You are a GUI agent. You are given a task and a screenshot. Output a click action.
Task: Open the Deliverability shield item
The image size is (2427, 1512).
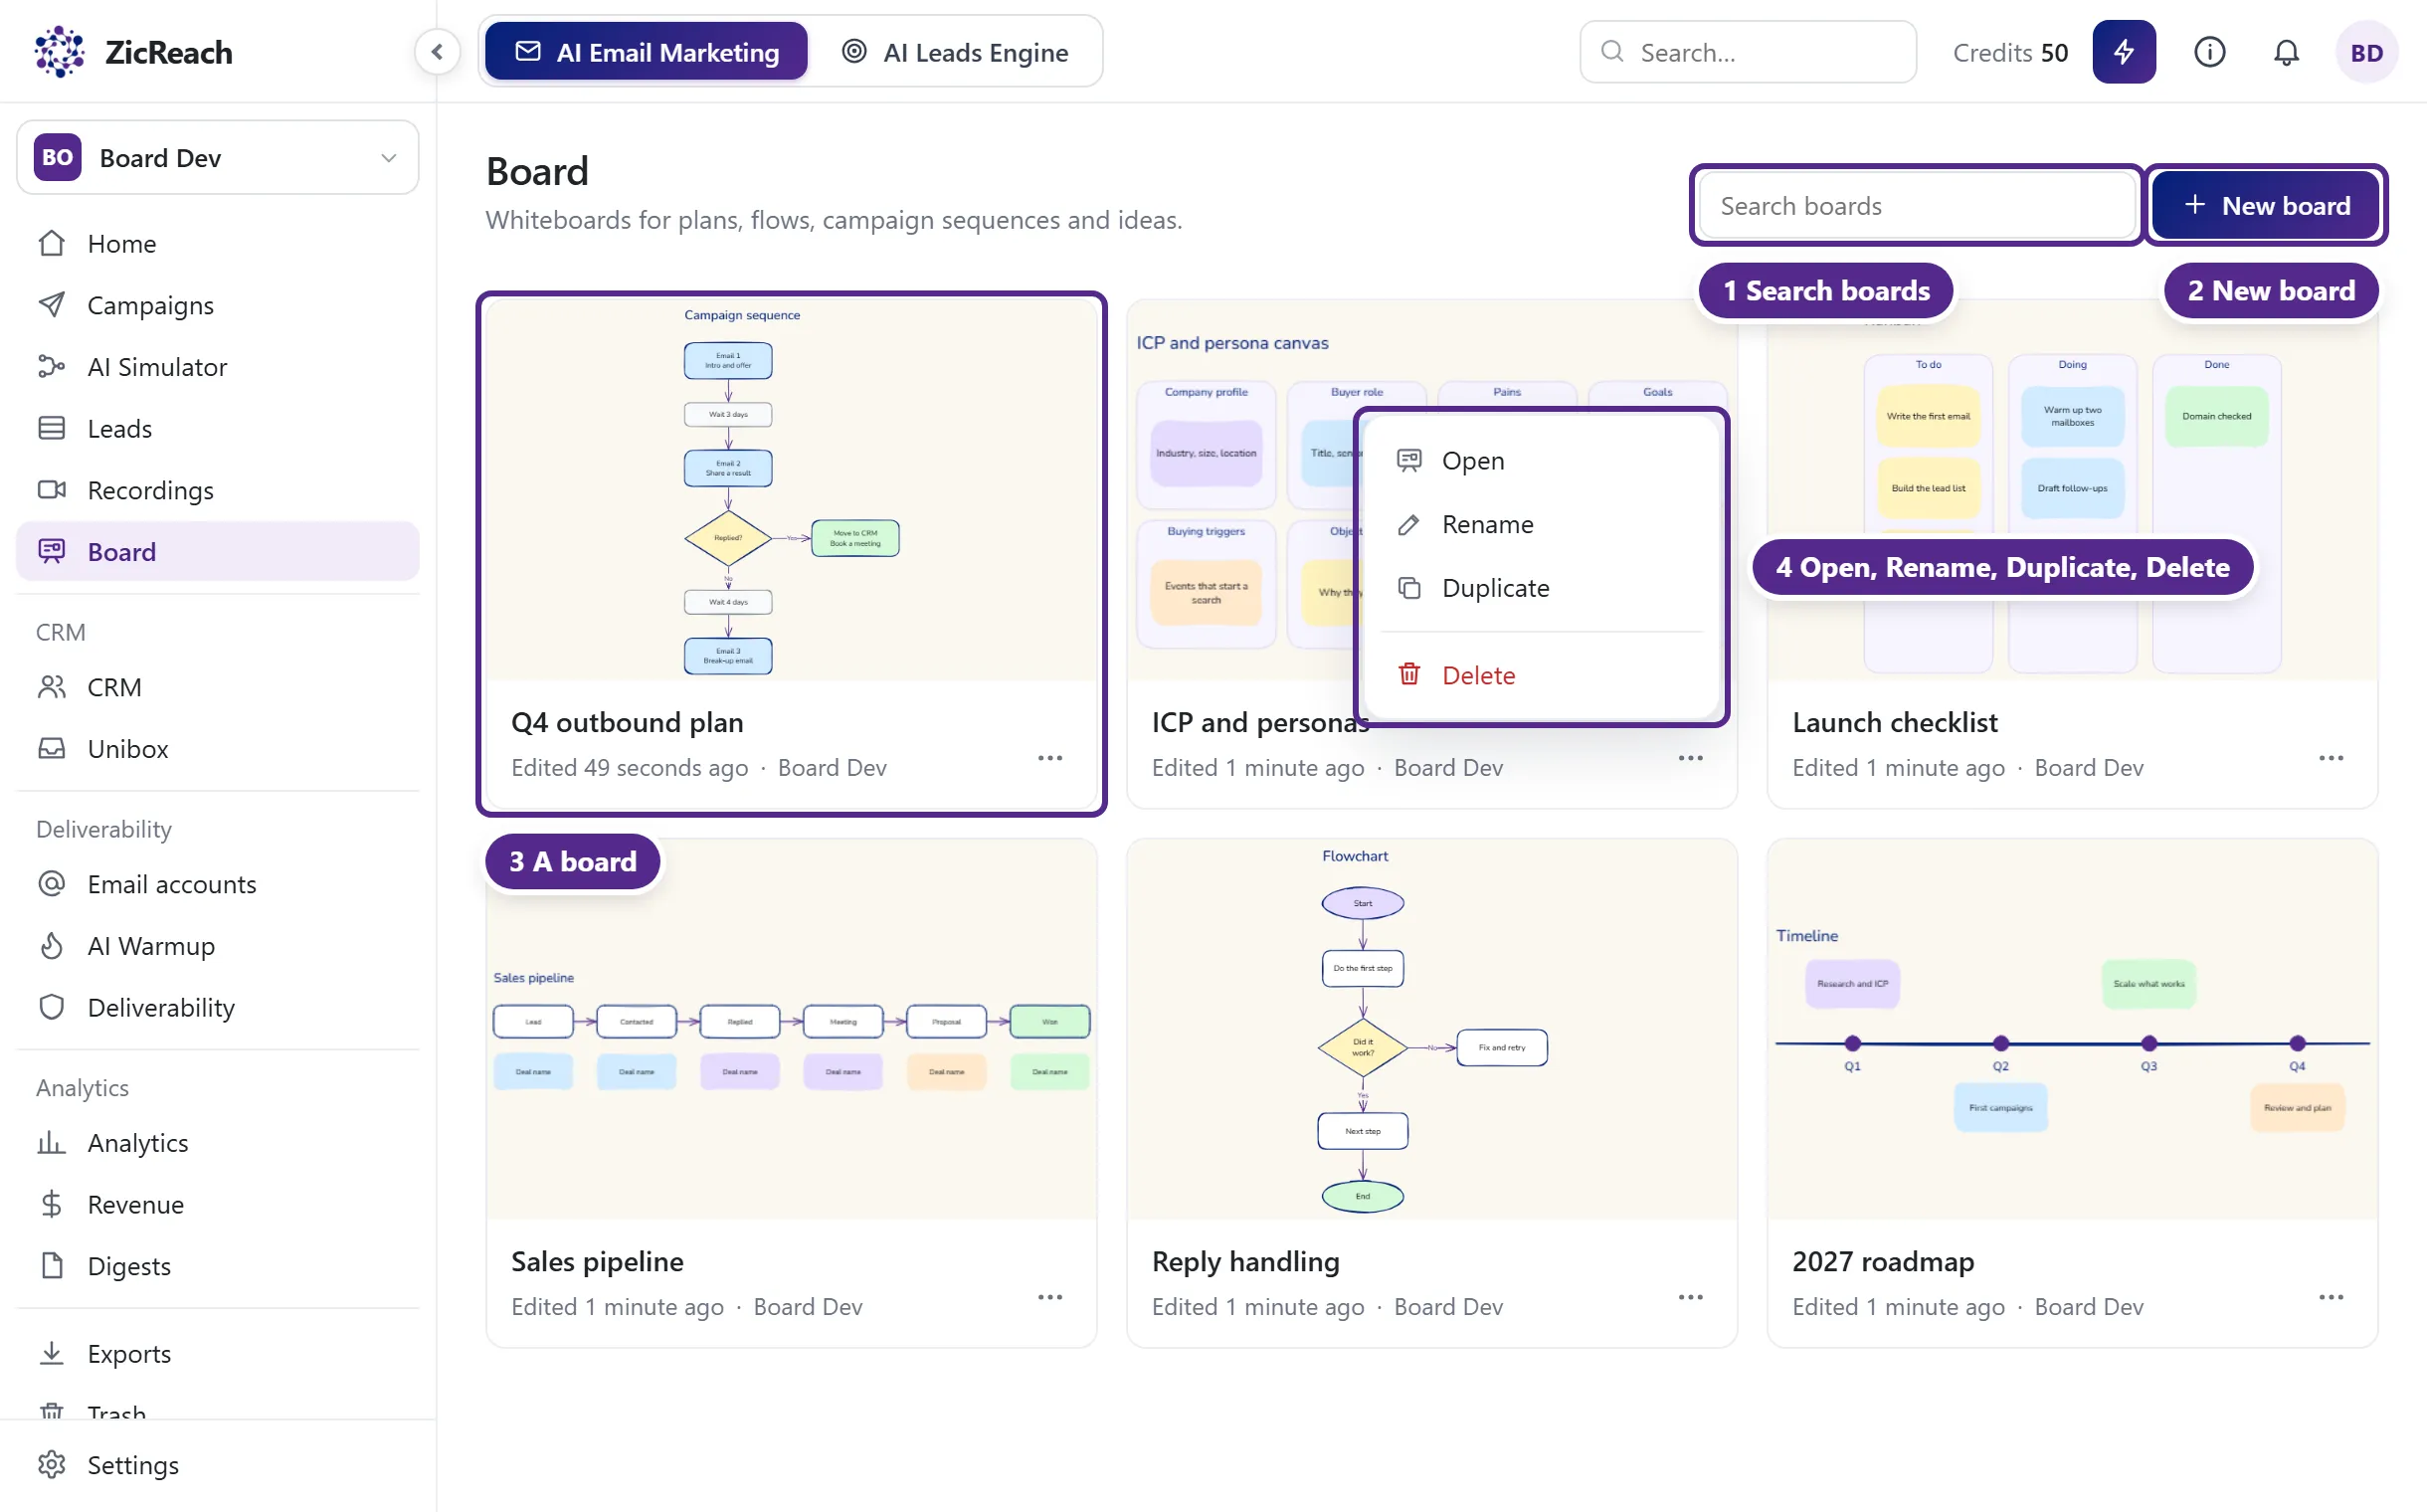click(x=217, y=1007)
